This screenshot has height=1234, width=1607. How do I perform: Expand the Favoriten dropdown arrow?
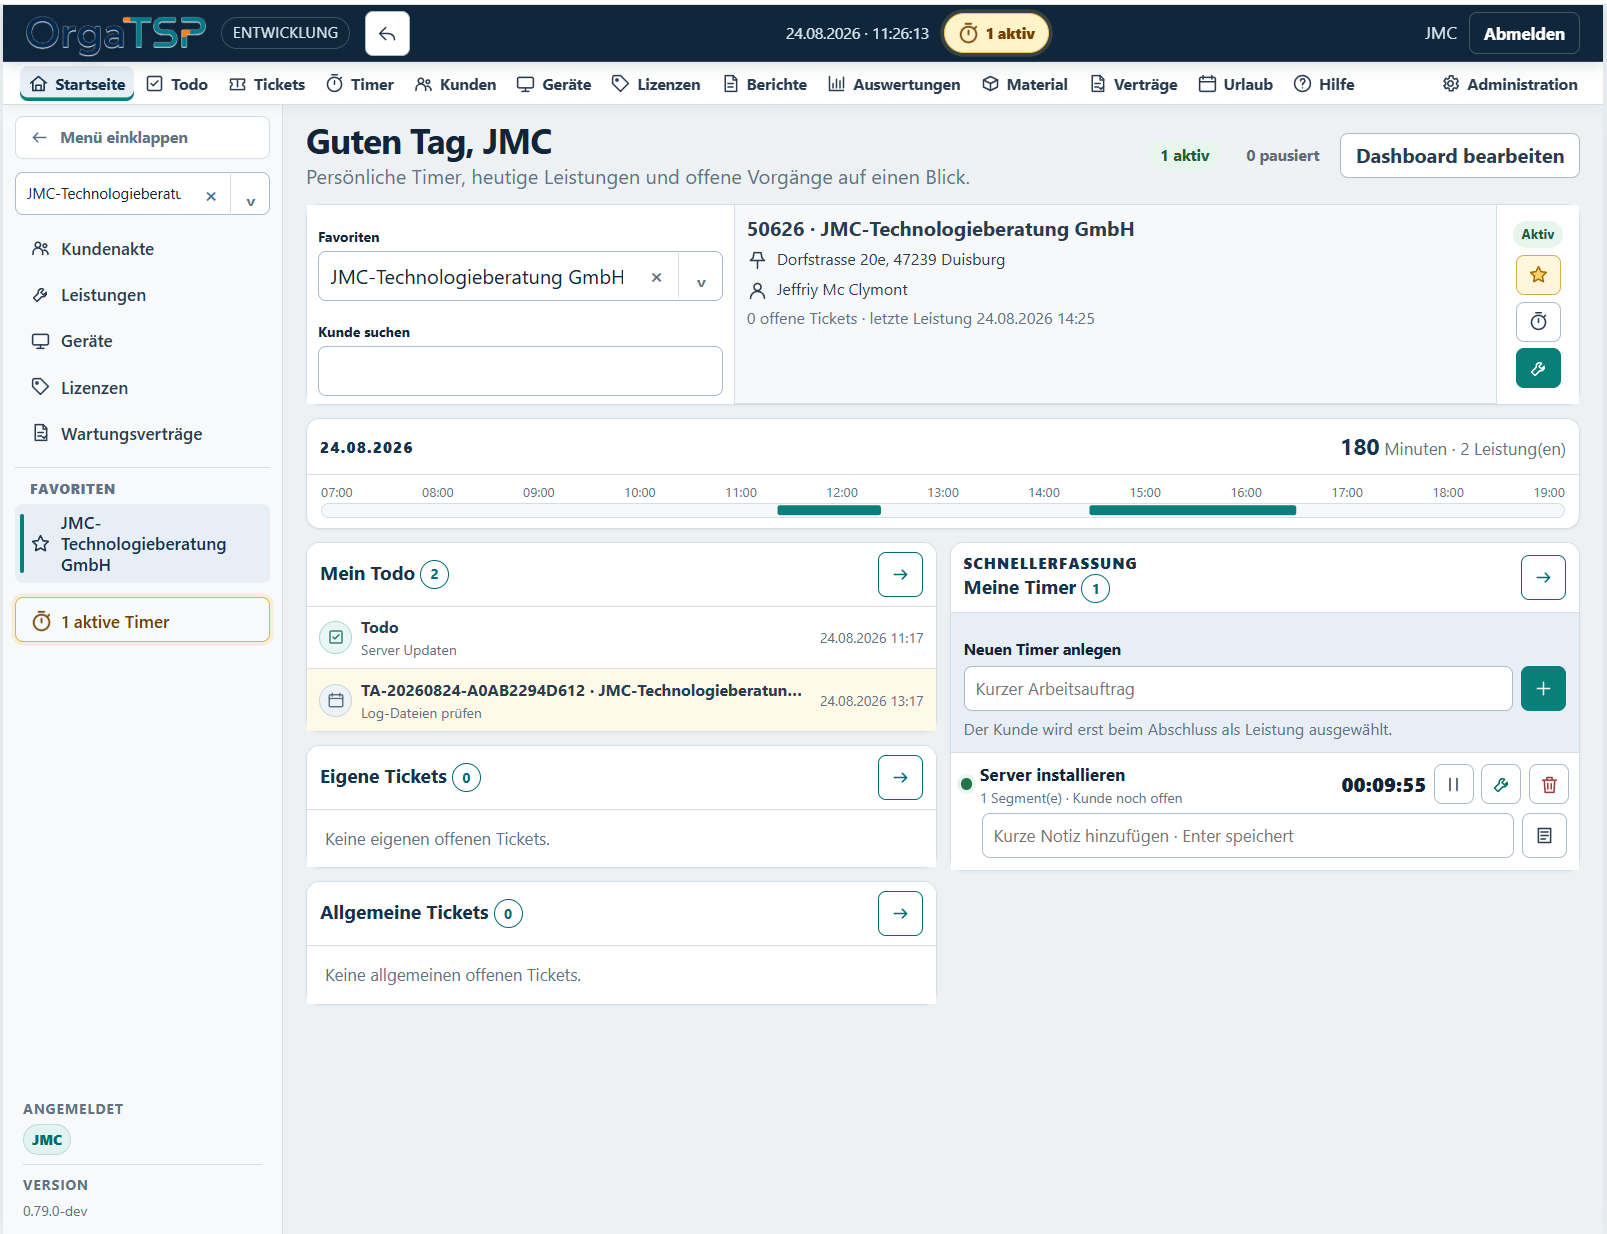[x=701, y=278]
